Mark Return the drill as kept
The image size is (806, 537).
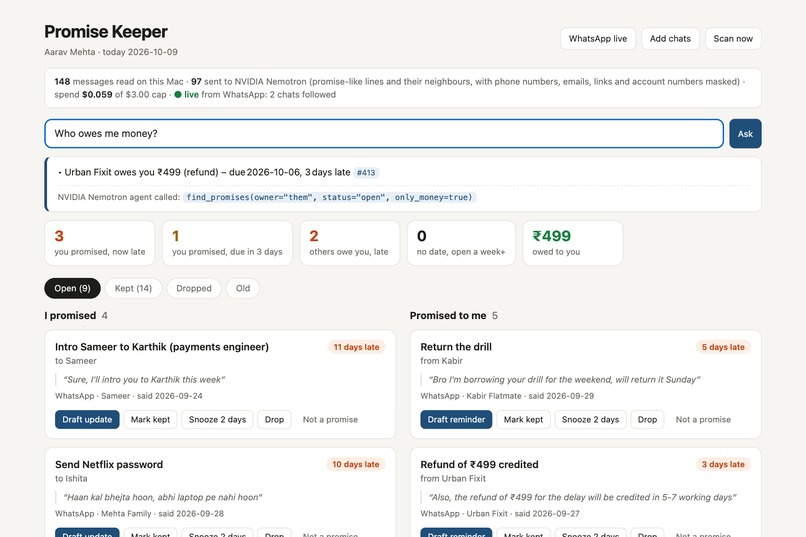pos(523,419)
